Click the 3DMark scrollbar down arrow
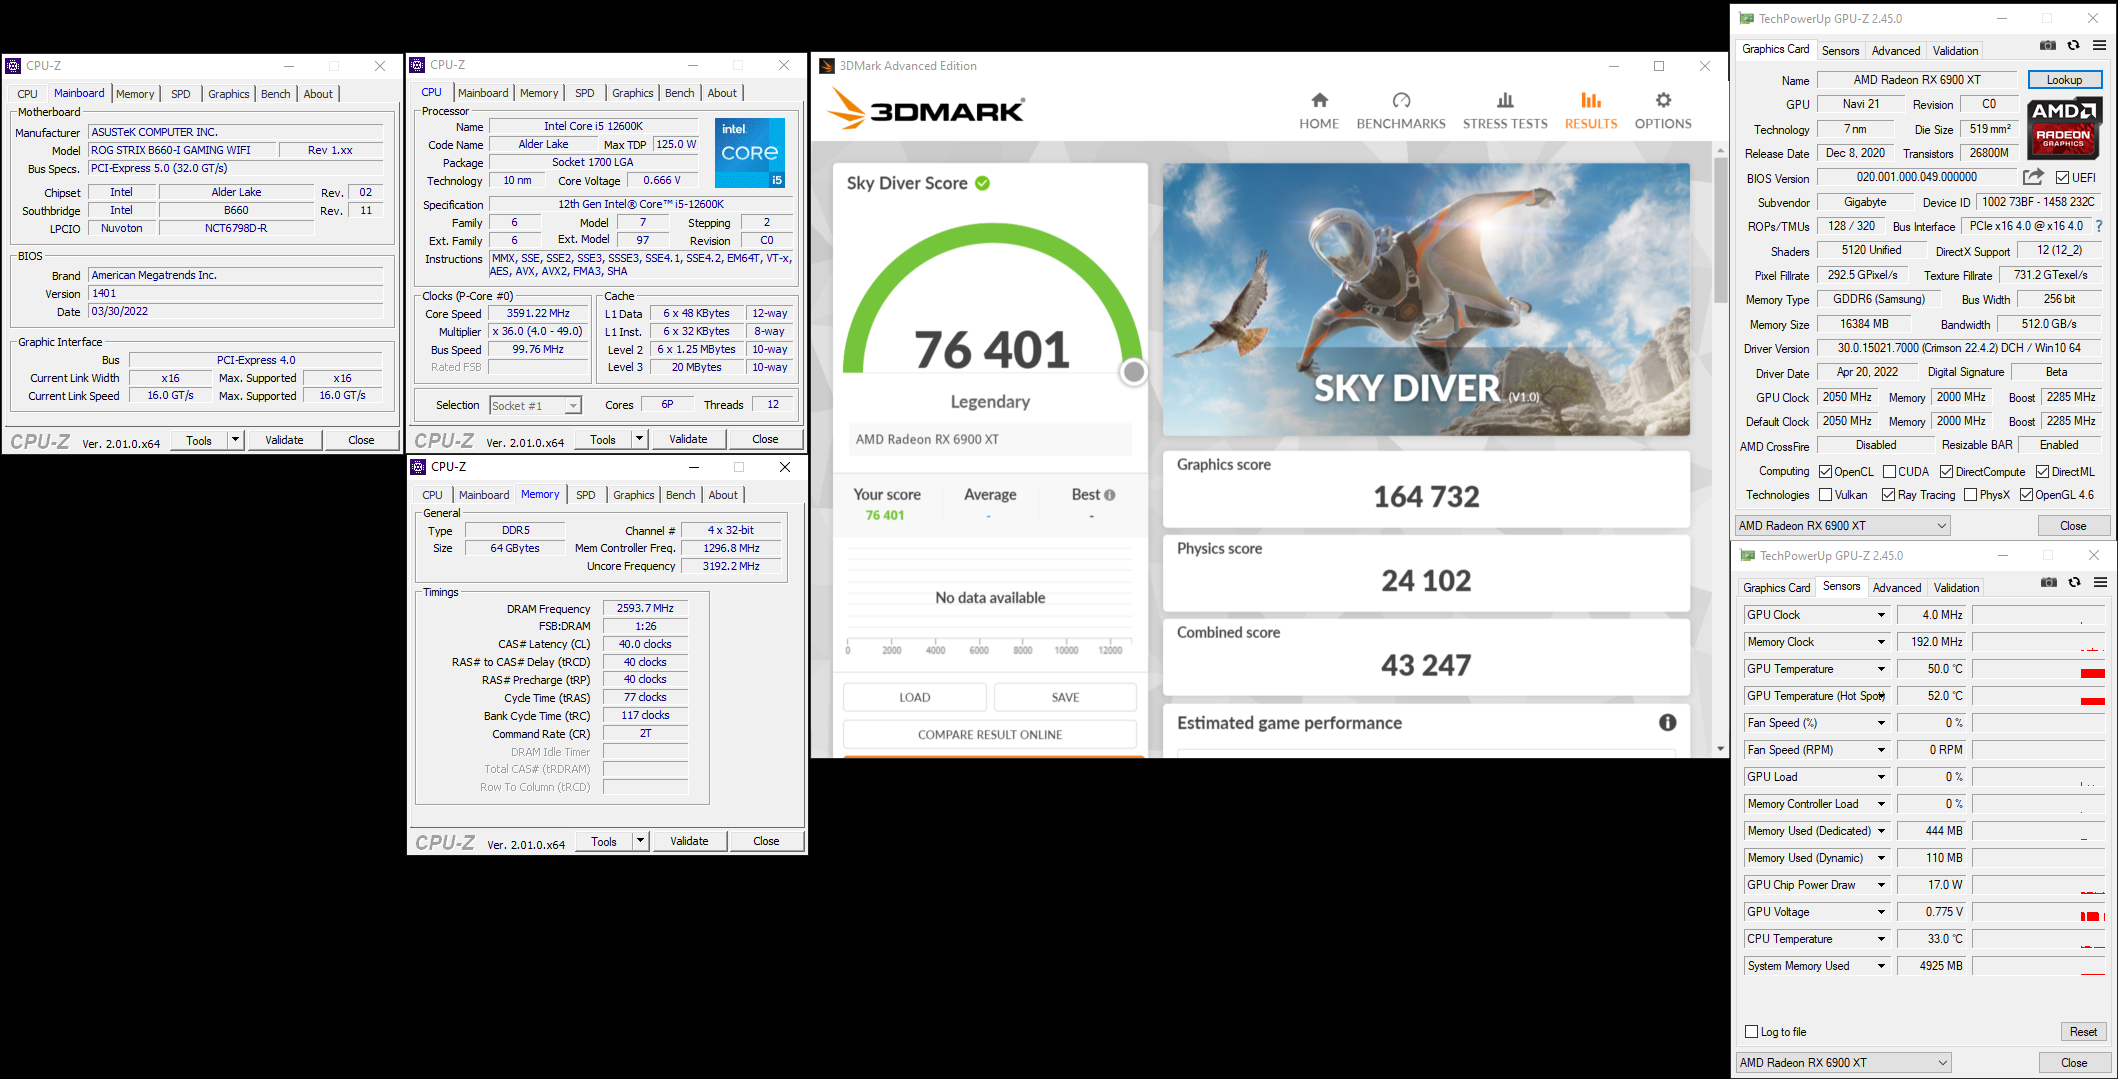Screen dimensions: 2118x1079 (1720, 748)
